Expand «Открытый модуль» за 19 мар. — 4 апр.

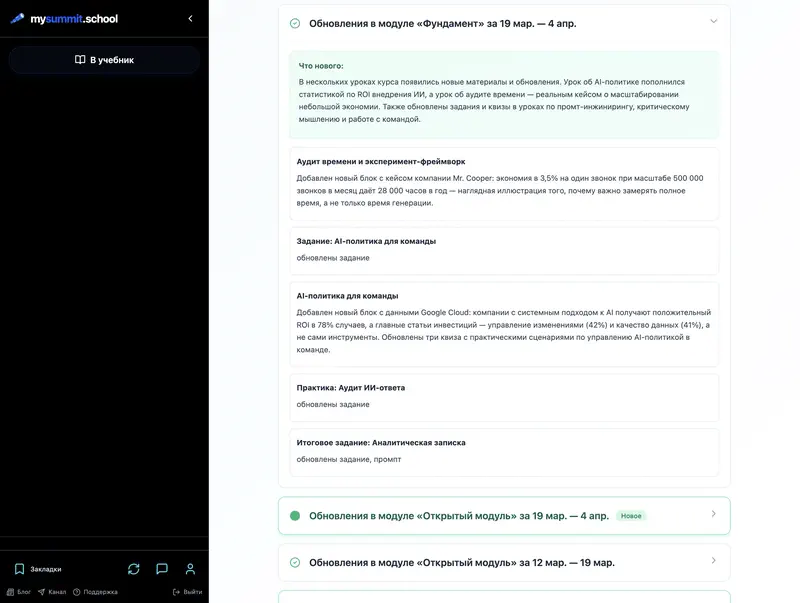click(713, 514)
